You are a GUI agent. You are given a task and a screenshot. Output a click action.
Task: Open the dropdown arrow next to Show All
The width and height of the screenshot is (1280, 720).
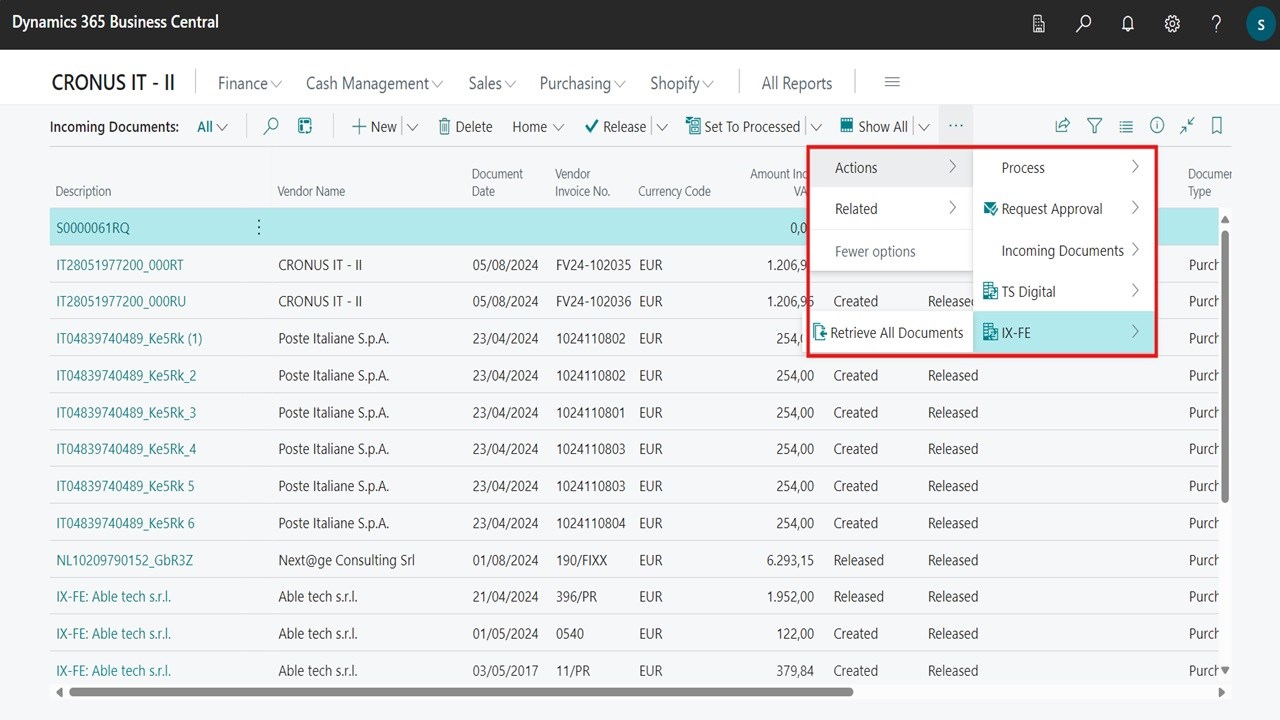click(x=924, y=127)
